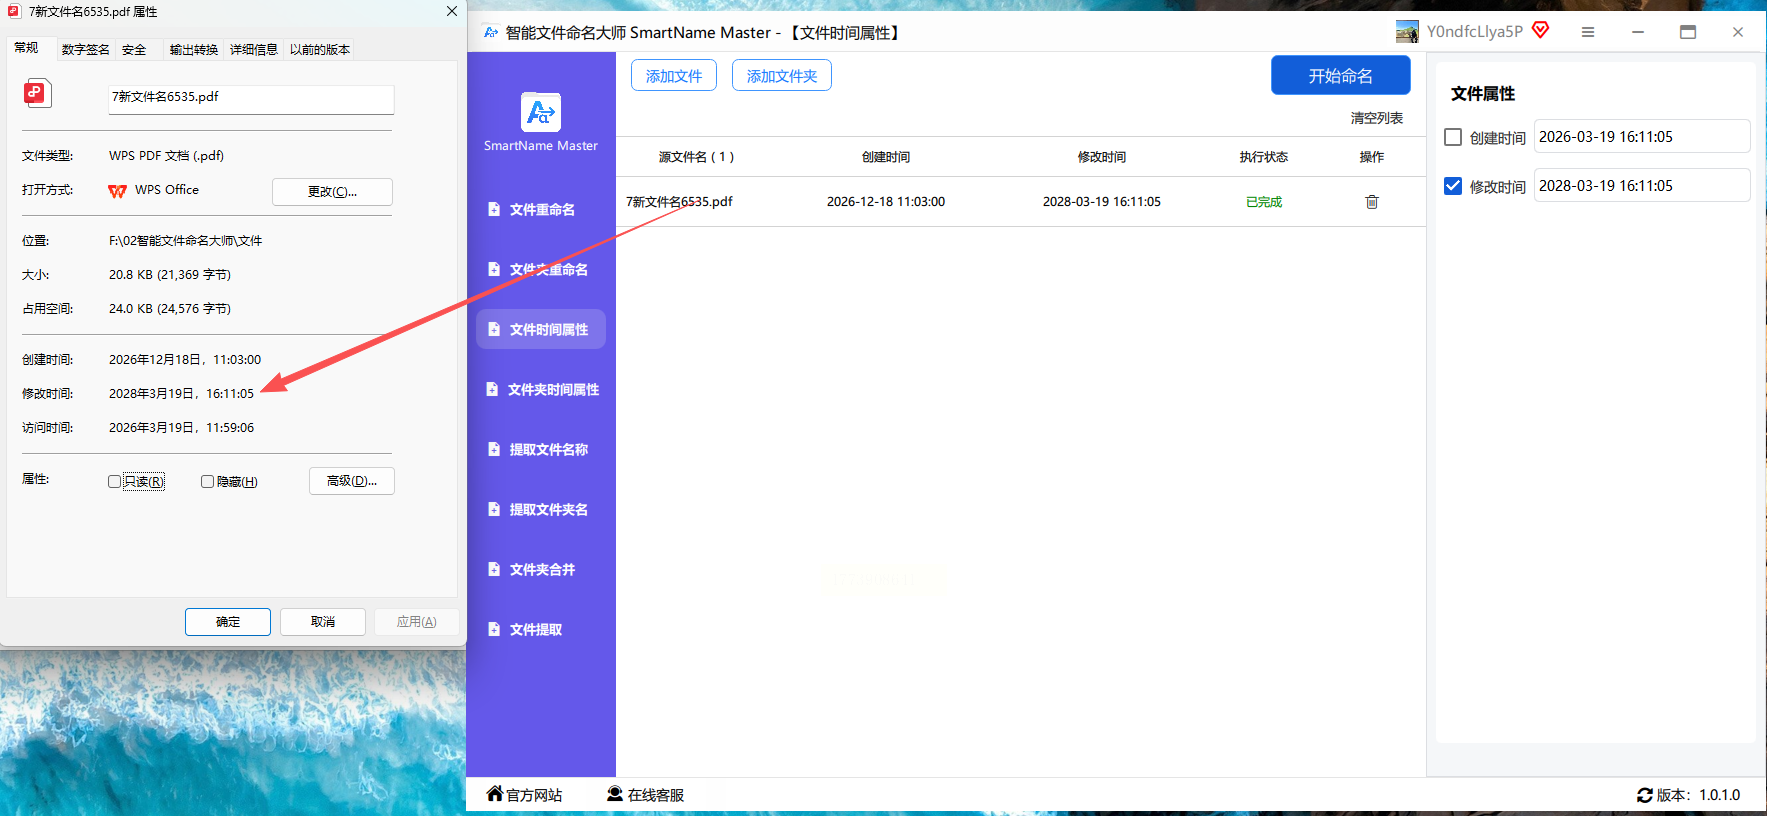Open 文件提取 in the sidebar

[x=541, y=629]
